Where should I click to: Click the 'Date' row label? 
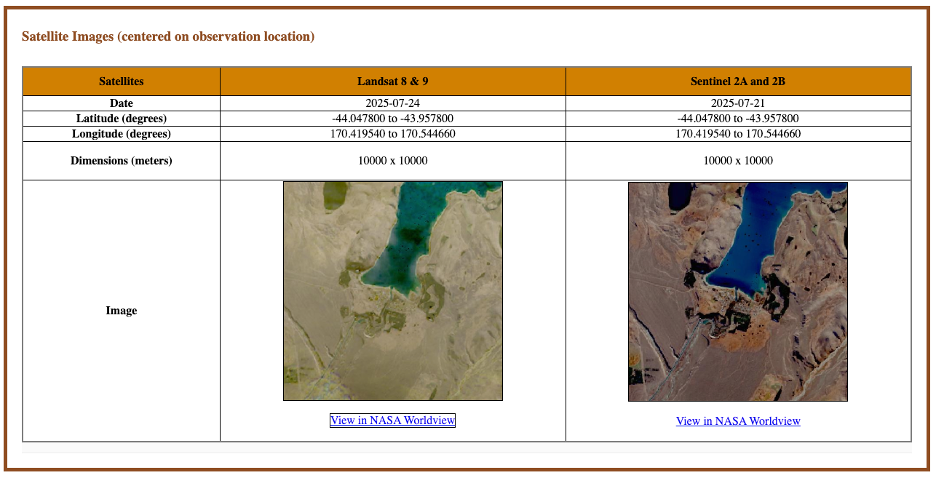point(121,103)
